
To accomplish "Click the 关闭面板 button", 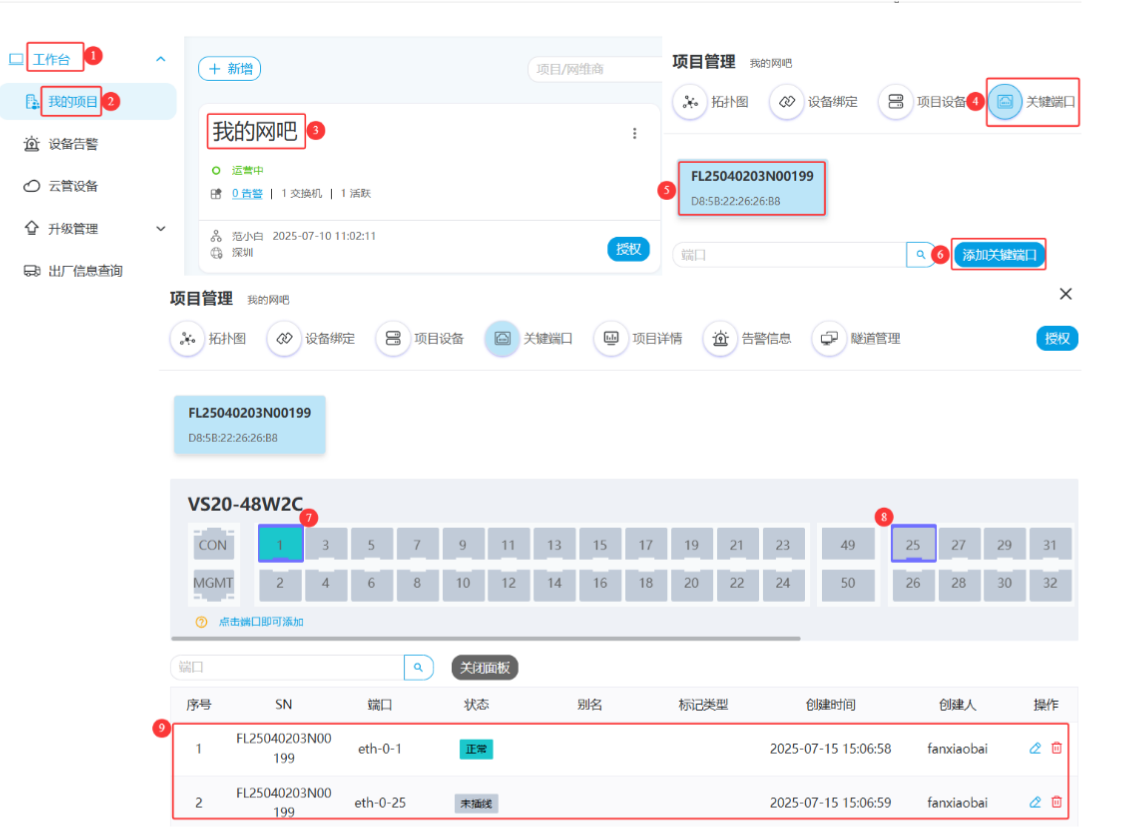I will [485, 667].
